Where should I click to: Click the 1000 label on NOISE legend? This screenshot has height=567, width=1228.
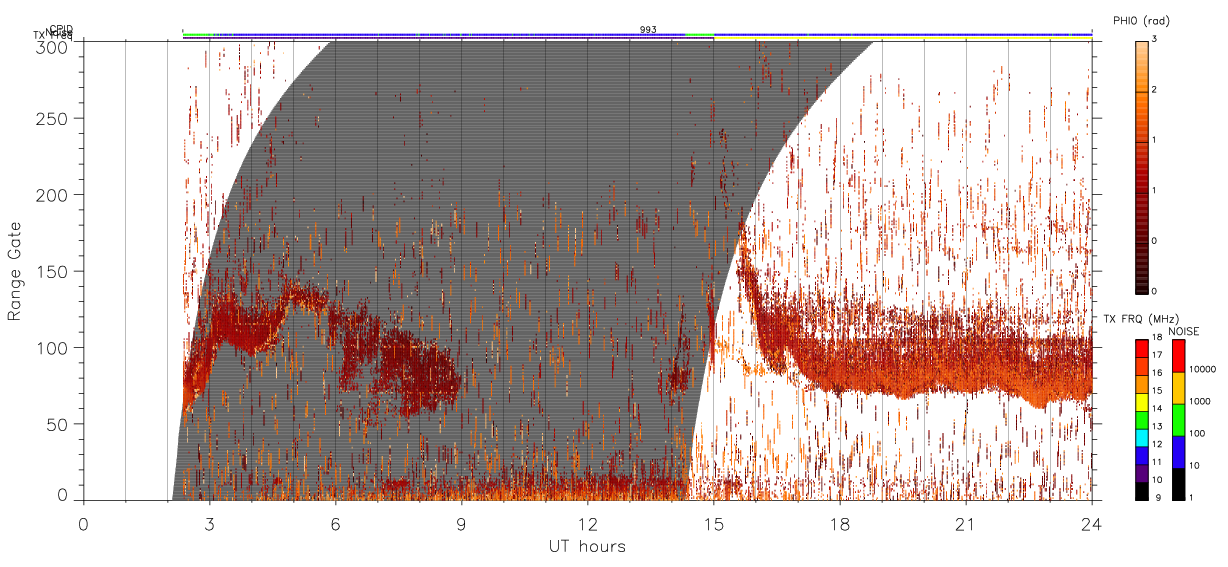1200,401
